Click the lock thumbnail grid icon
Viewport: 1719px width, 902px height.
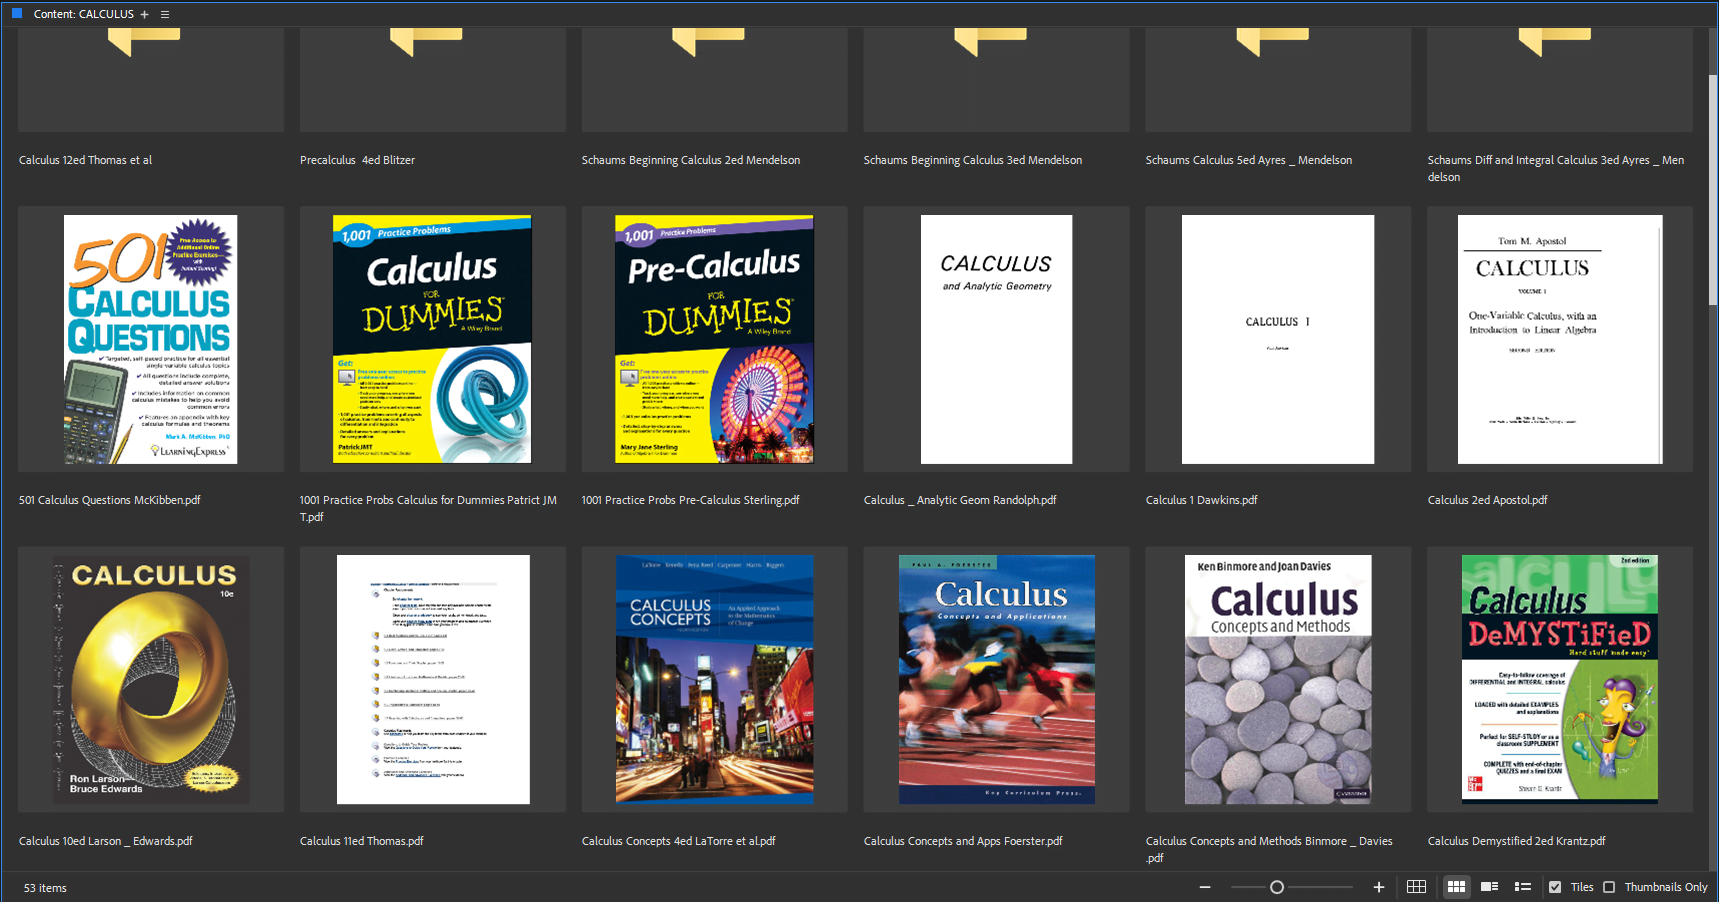[1416, 887]
